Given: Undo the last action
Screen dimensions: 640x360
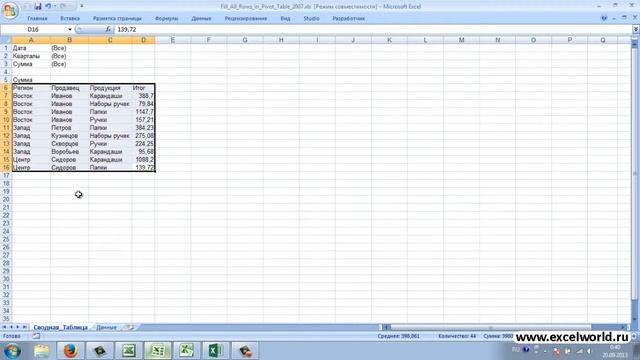Looking at the screenshot, I should pyautogui.click(x=48, y=6).
